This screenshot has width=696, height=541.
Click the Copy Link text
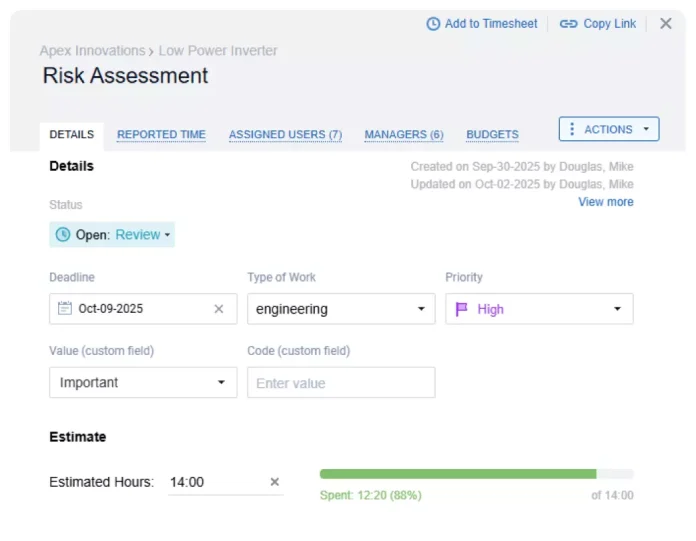click(609, 24)
